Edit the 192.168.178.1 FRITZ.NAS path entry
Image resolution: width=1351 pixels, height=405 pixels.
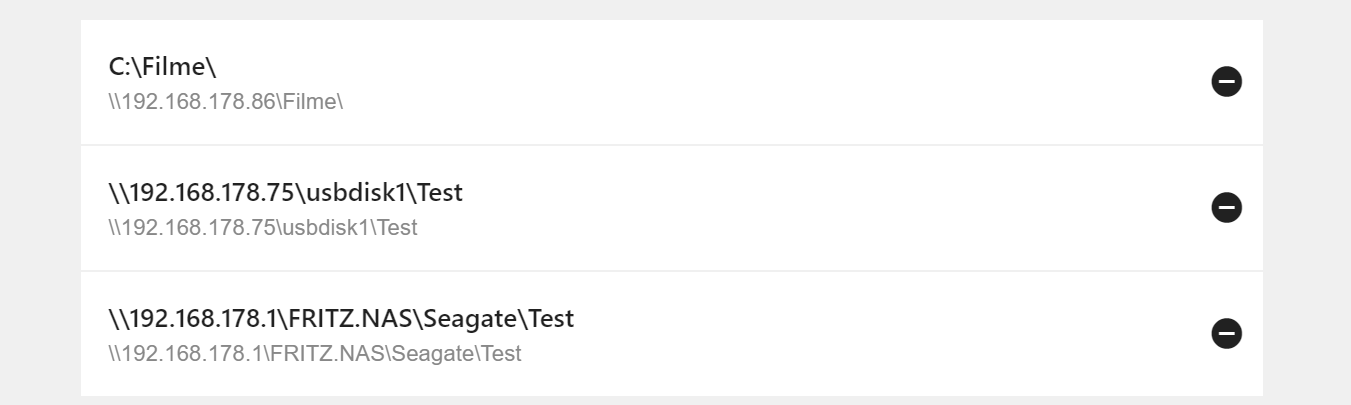pyautogui.click(x=672, y=334)
